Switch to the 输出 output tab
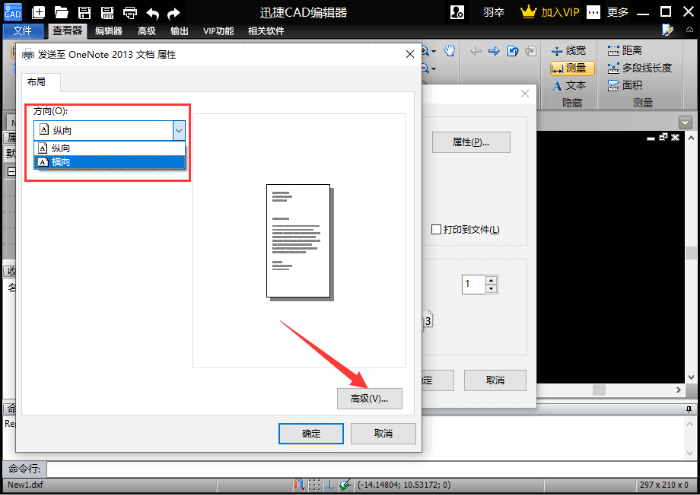The height and width of the screenshot is (495, 700). click(x=179, y=31)
